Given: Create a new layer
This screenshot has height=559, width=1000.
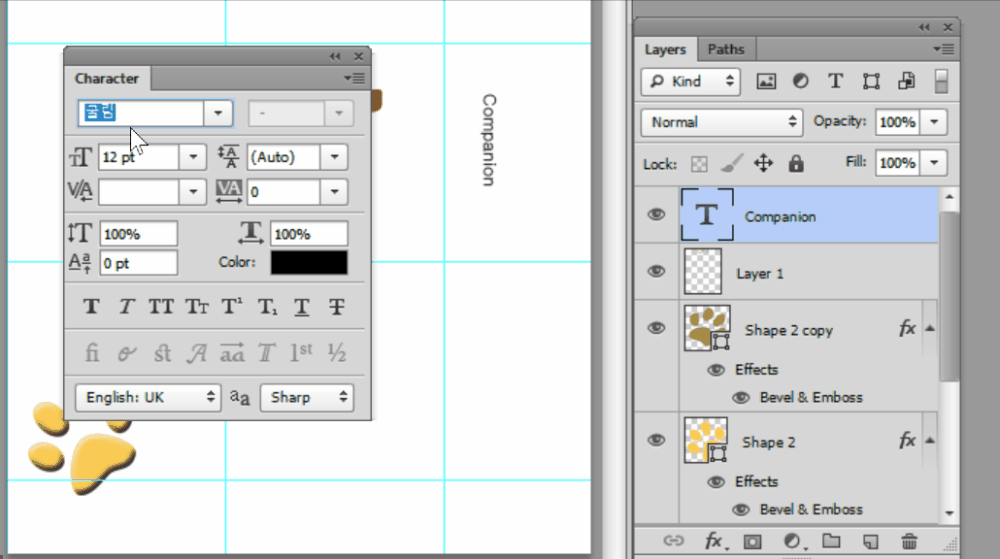Looking at the screenshot, I should click(x=871, y=542).
